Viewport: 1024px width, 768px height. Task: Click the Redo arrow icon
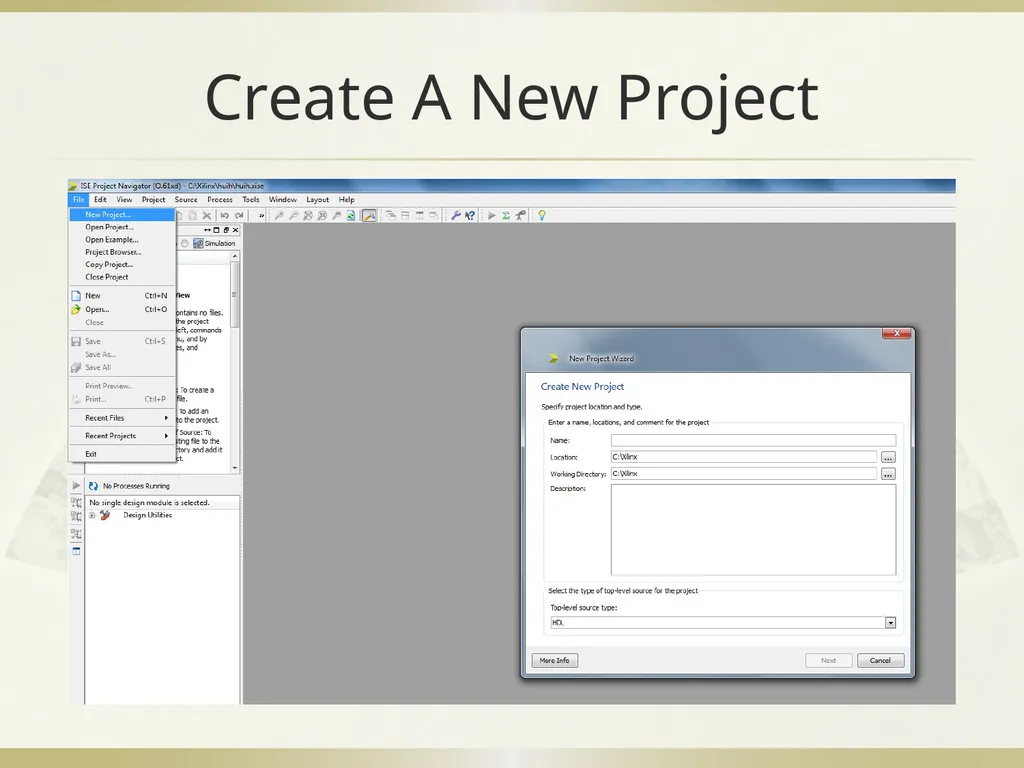click(239, 216)
